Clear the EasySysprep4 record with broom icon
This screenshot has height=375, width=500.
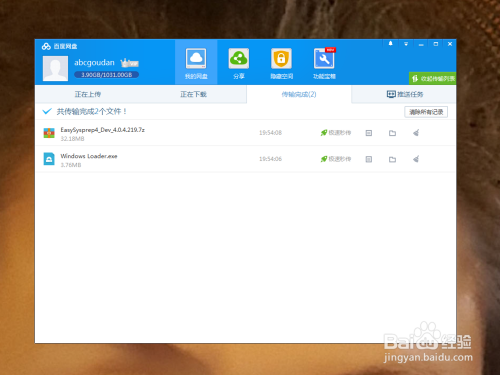(x=416, y=133)
